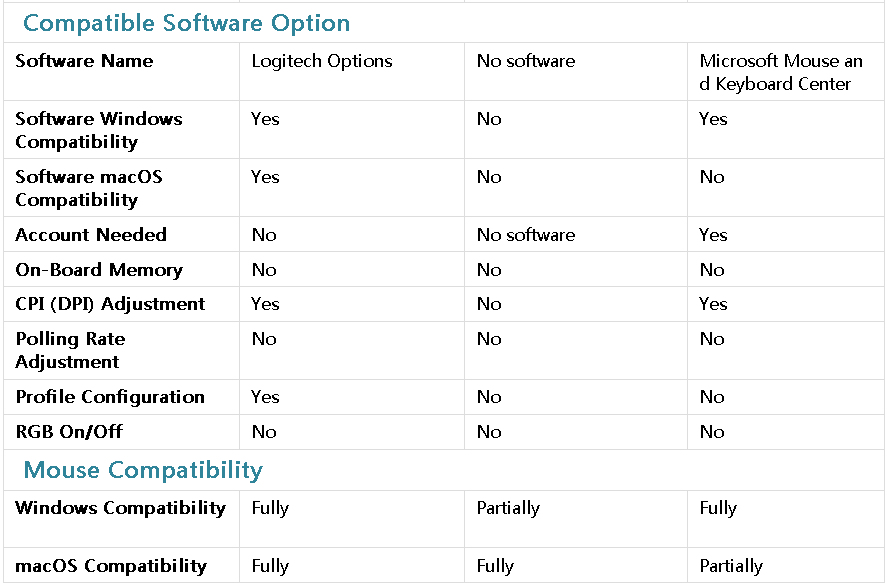Click the Software Windows Compatibility row label

(x=99, y=130)
